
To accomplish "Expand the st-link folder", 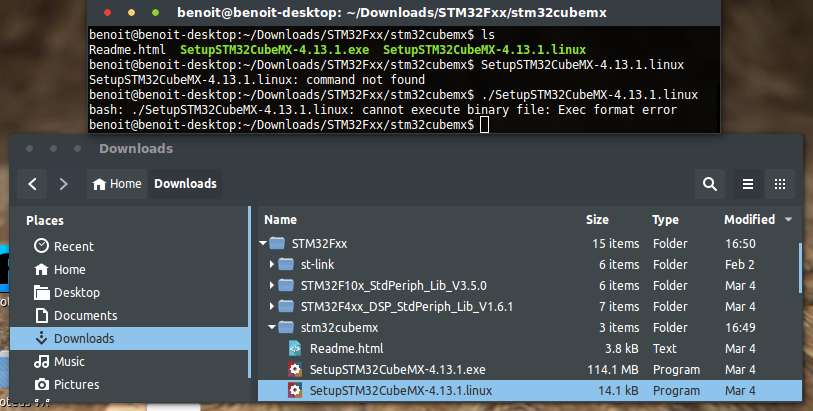I will pos(273,265).
